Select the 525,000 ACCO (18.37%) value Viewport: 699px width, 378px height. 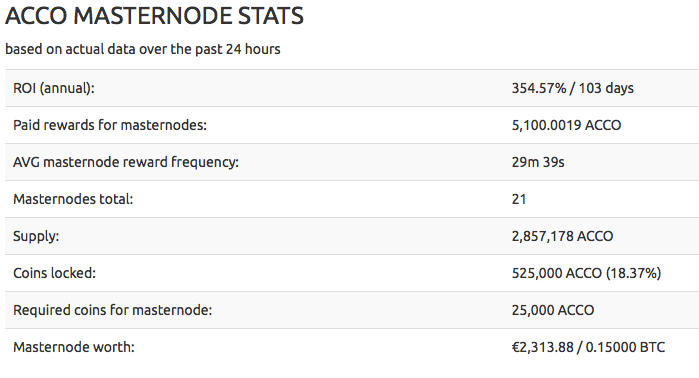[586, 273]
